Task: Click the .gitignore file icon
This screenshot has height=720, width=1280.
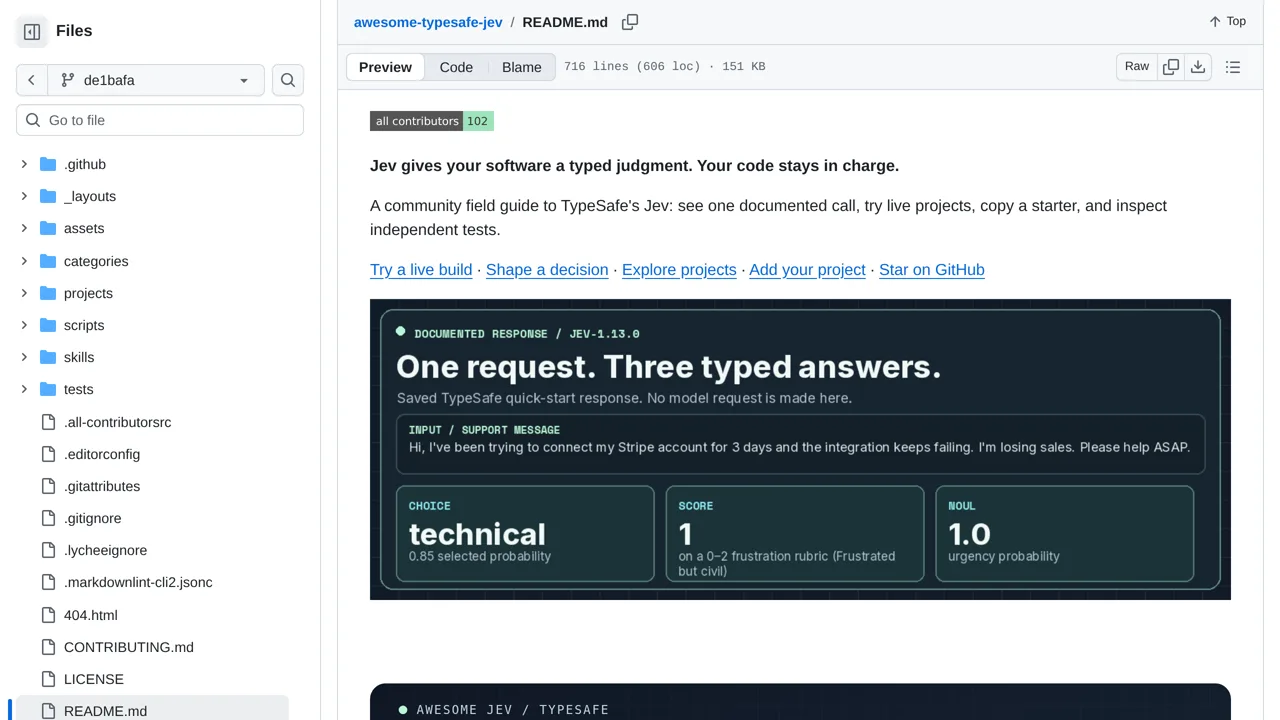Action: coord(48,518)
